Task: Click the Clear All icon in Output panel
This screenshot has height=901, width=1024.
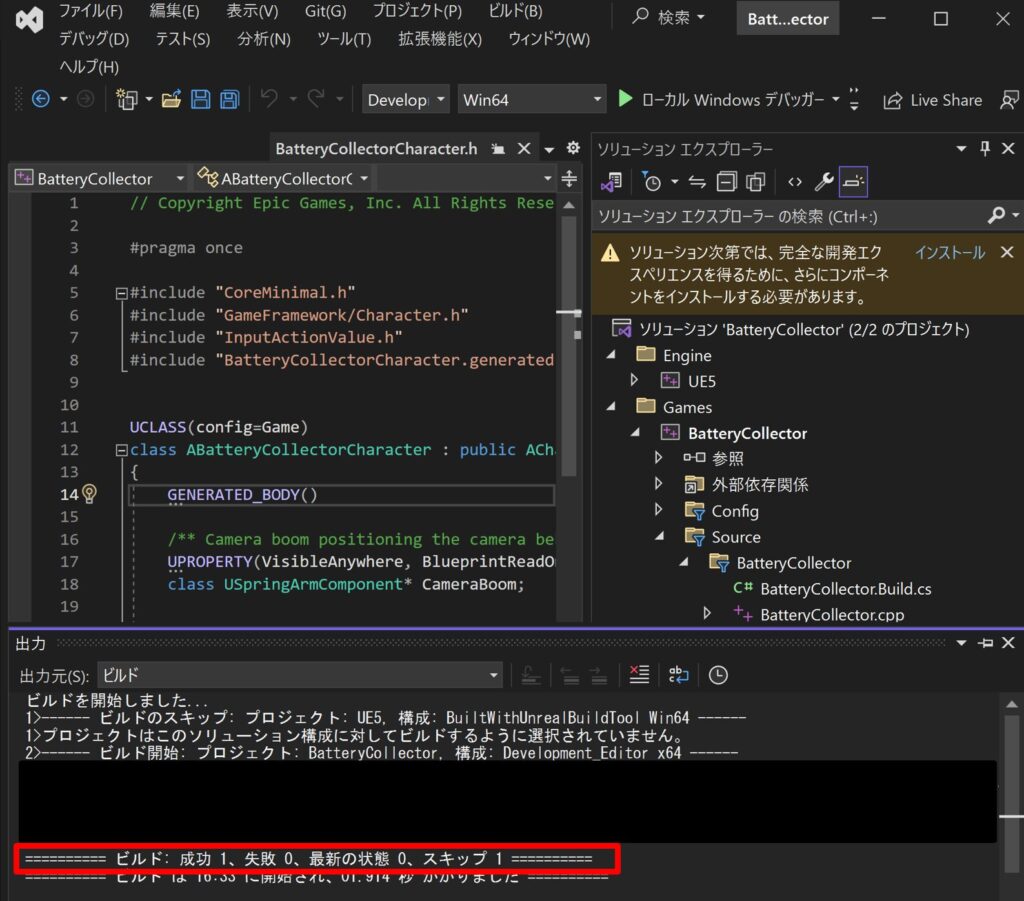Action: point(639,674)
